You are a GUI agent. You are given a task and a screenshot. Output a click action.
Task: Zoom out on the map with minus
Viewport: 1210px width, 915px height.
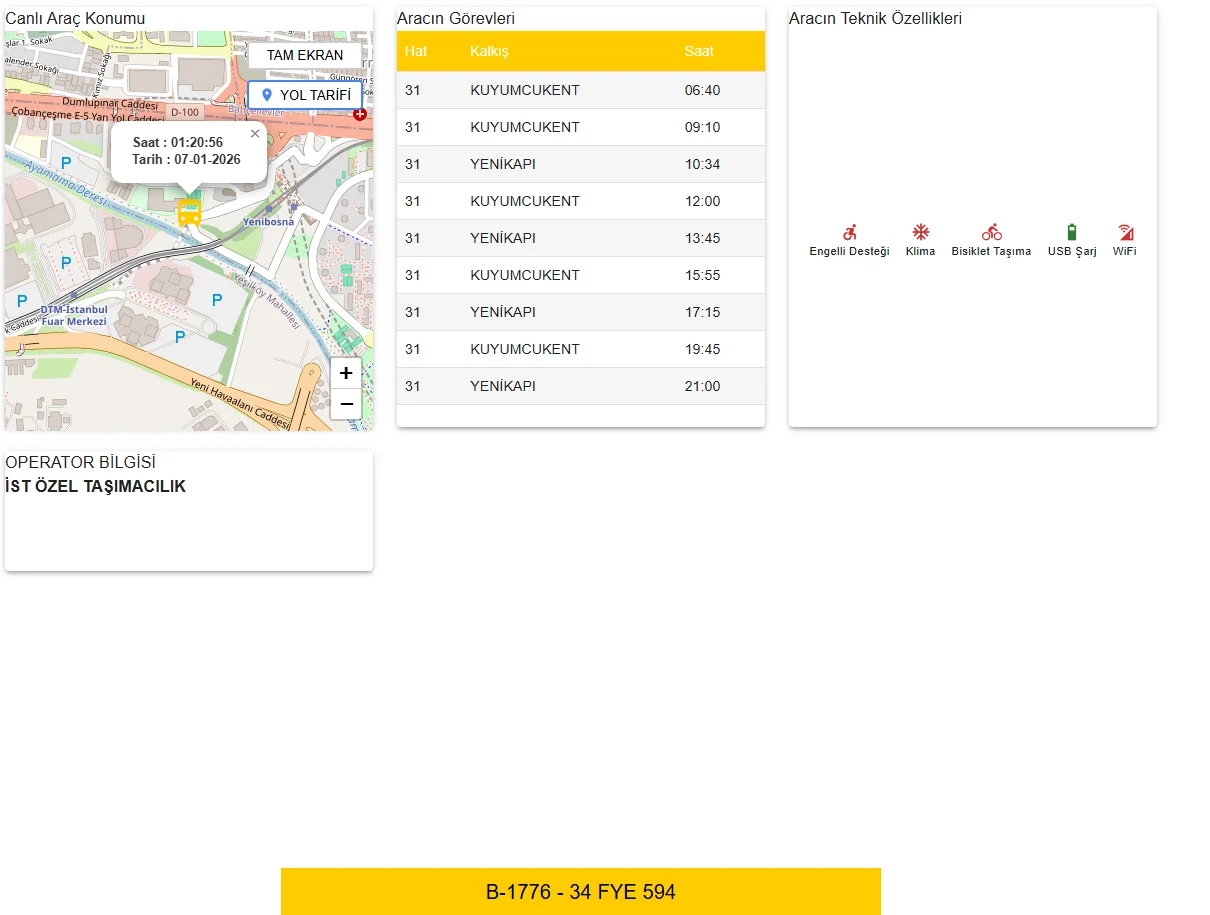(346, 403)
